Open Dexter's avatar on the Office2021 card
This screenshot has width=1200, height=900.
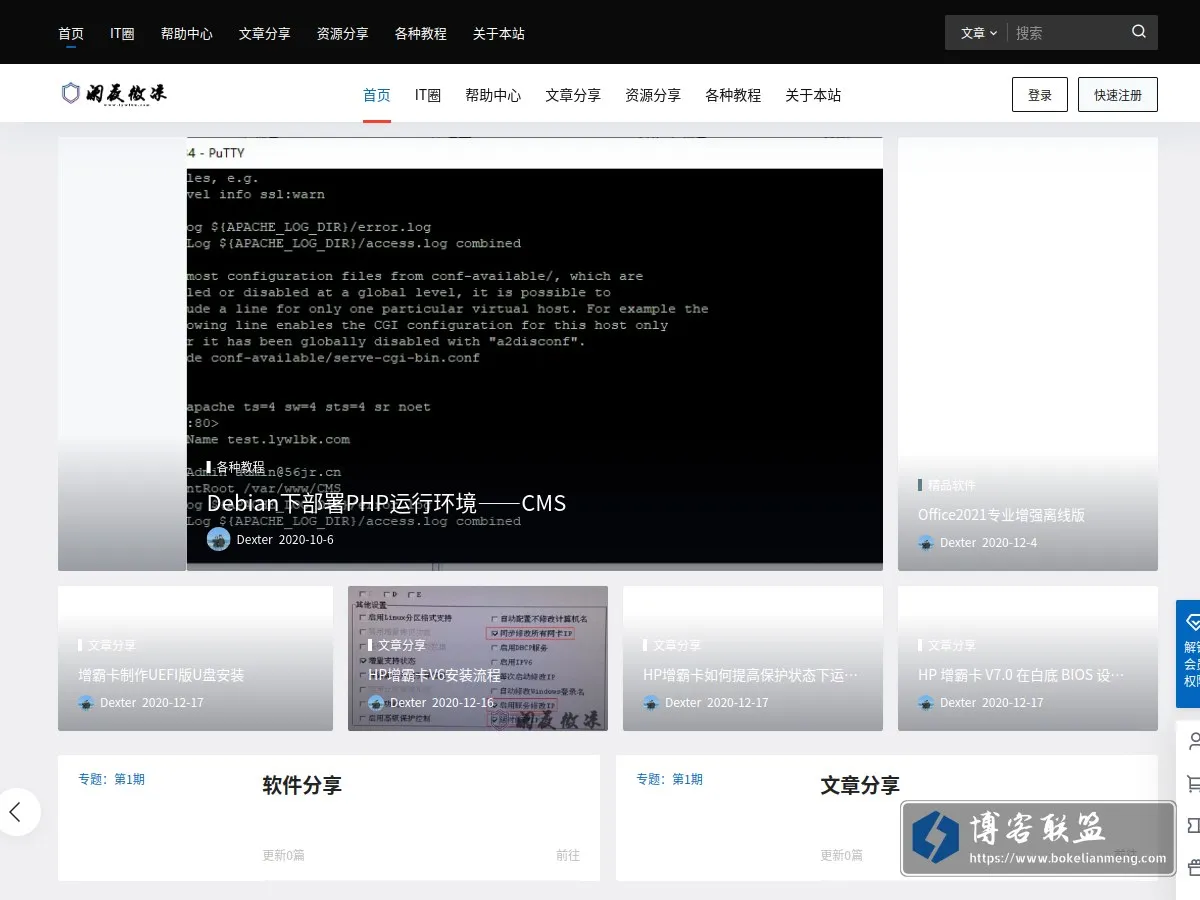(926, 543)
